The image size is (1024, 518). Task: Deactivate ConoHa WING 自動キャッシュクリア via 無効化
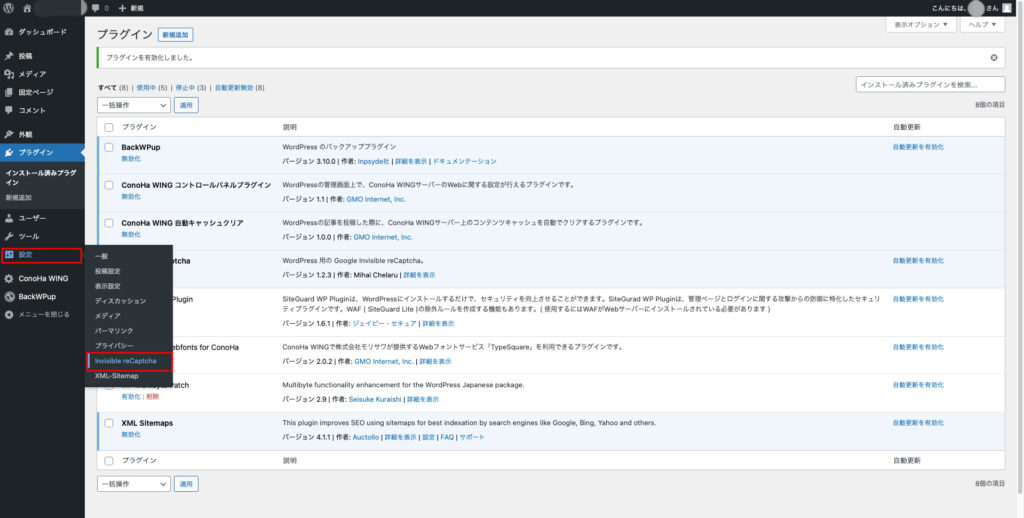131,234
